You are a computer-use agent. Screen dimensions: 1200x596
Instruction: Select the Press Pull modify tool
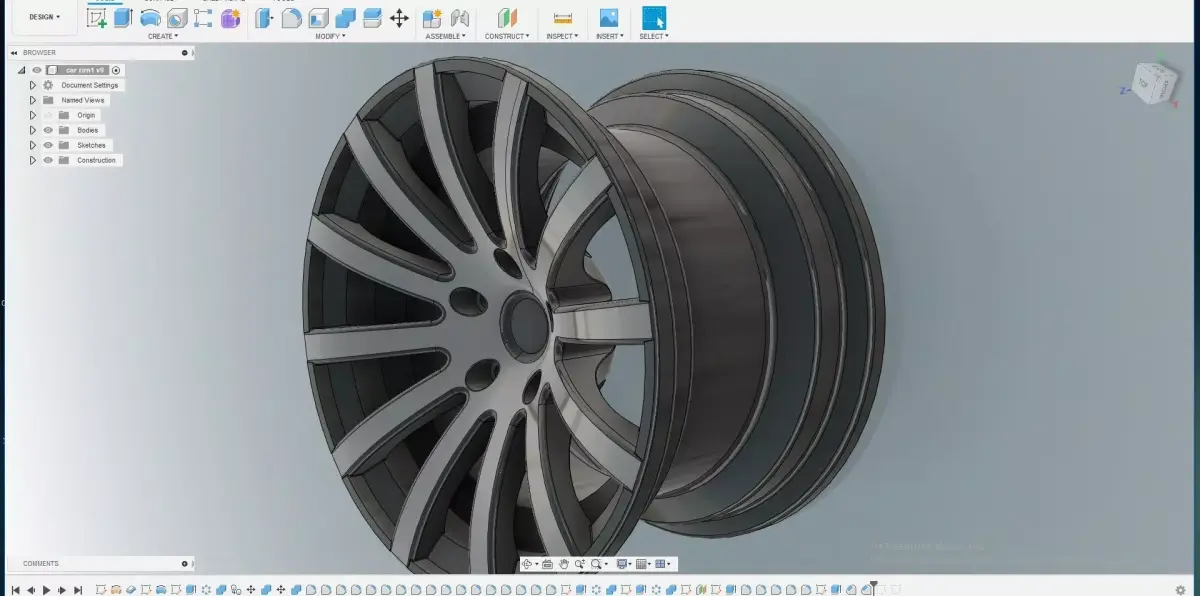tap(262, 17)
